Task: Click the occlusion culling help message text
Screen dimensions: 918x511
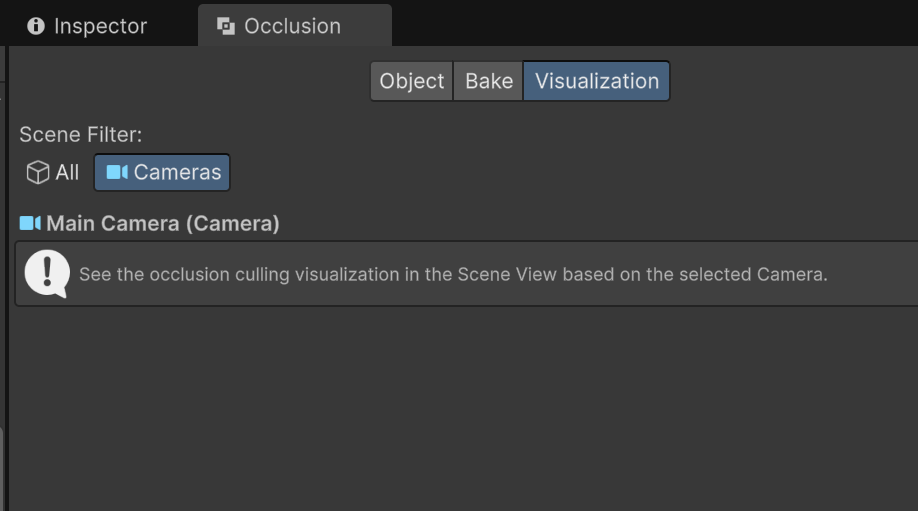Action: 453,274
